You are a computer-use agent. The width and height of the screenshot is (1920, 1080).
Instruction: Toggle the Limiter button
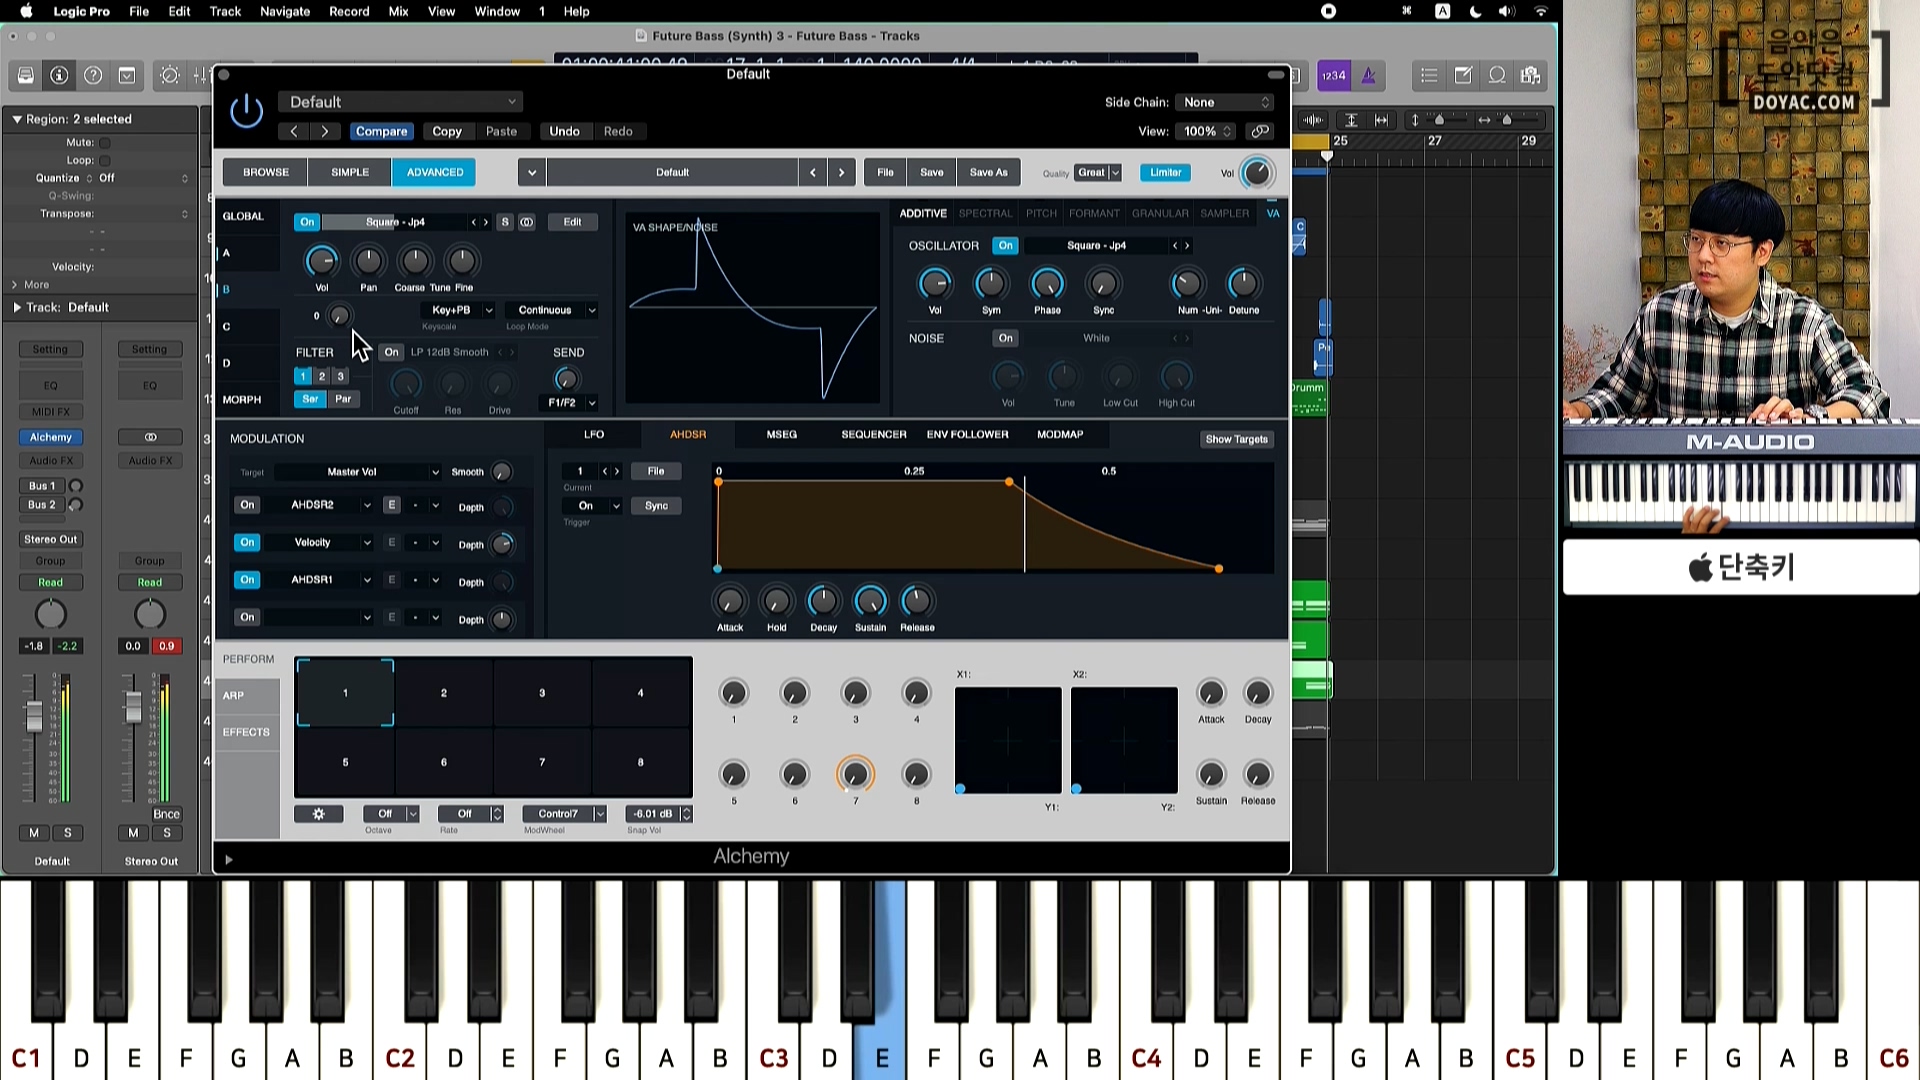pos(1165,172)
